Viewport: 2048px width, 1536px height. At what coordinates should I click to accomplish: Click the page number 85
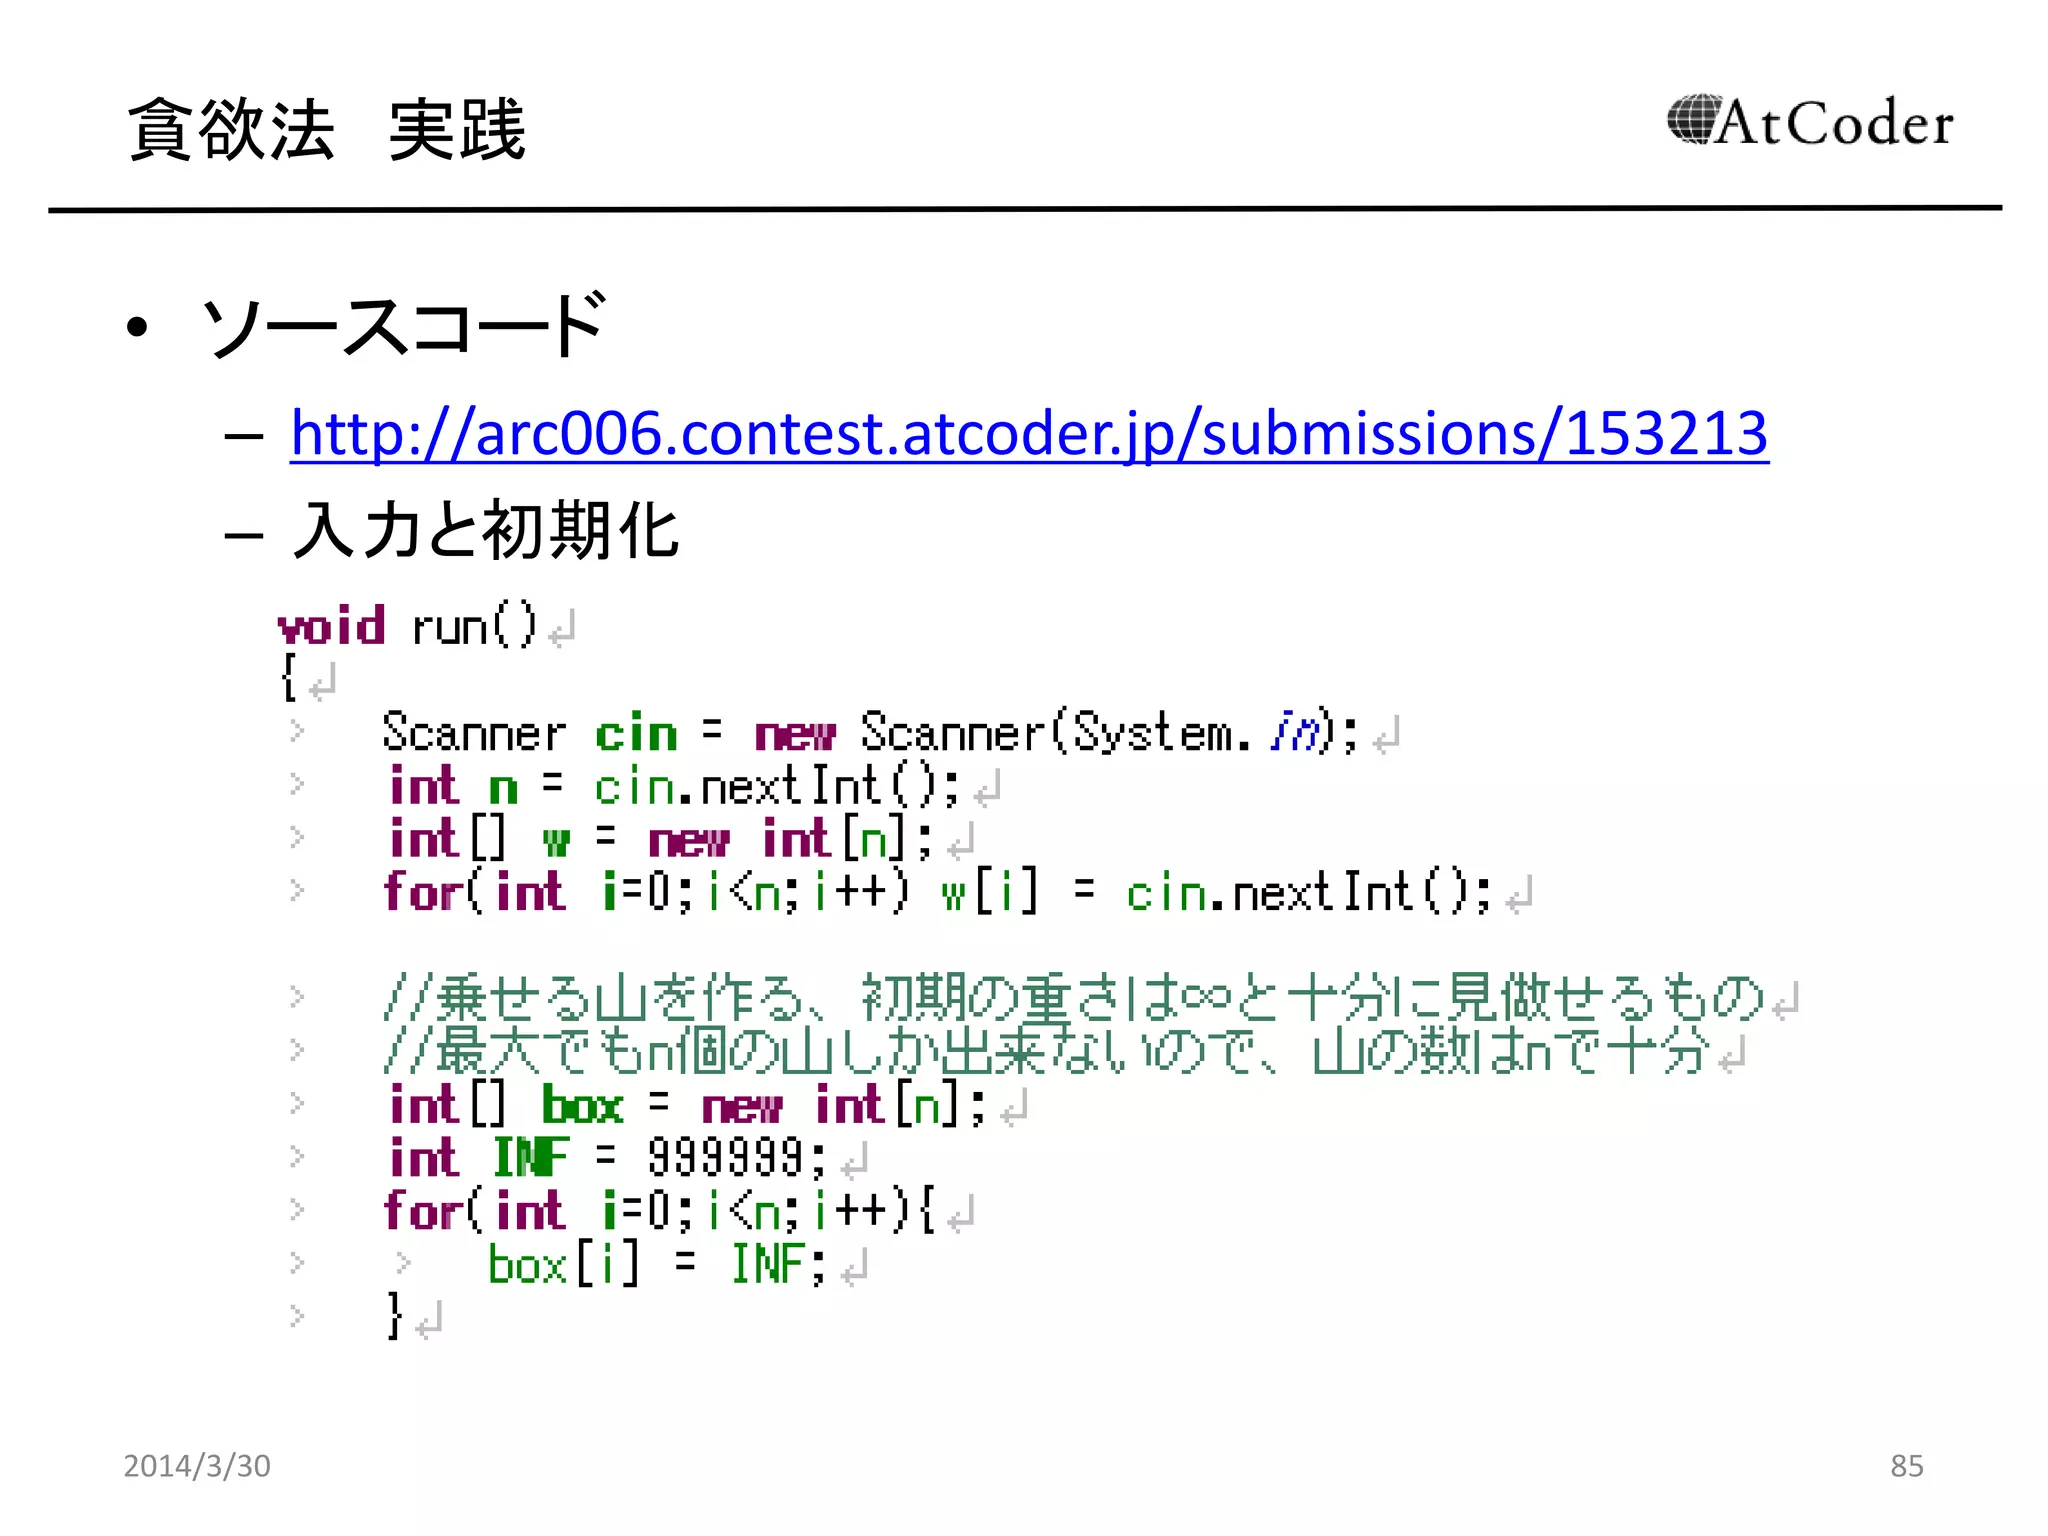[x=1906, y=1466]
